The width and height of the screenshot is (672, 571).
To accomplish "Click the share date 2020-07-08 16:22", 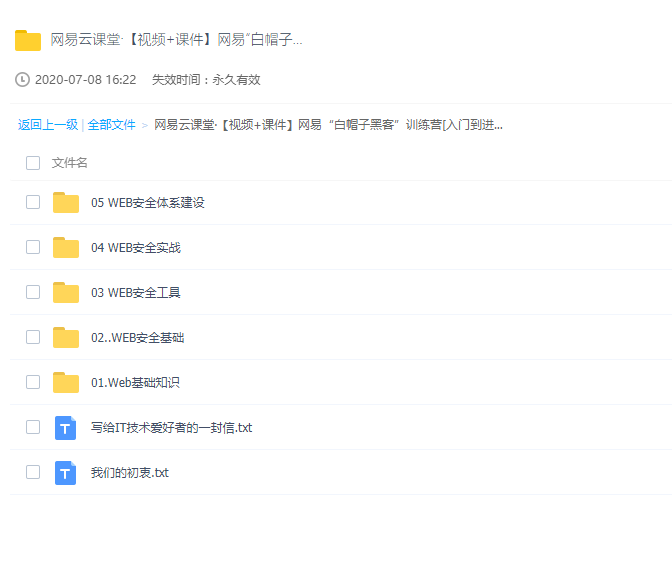I will (x=85, y=80).
